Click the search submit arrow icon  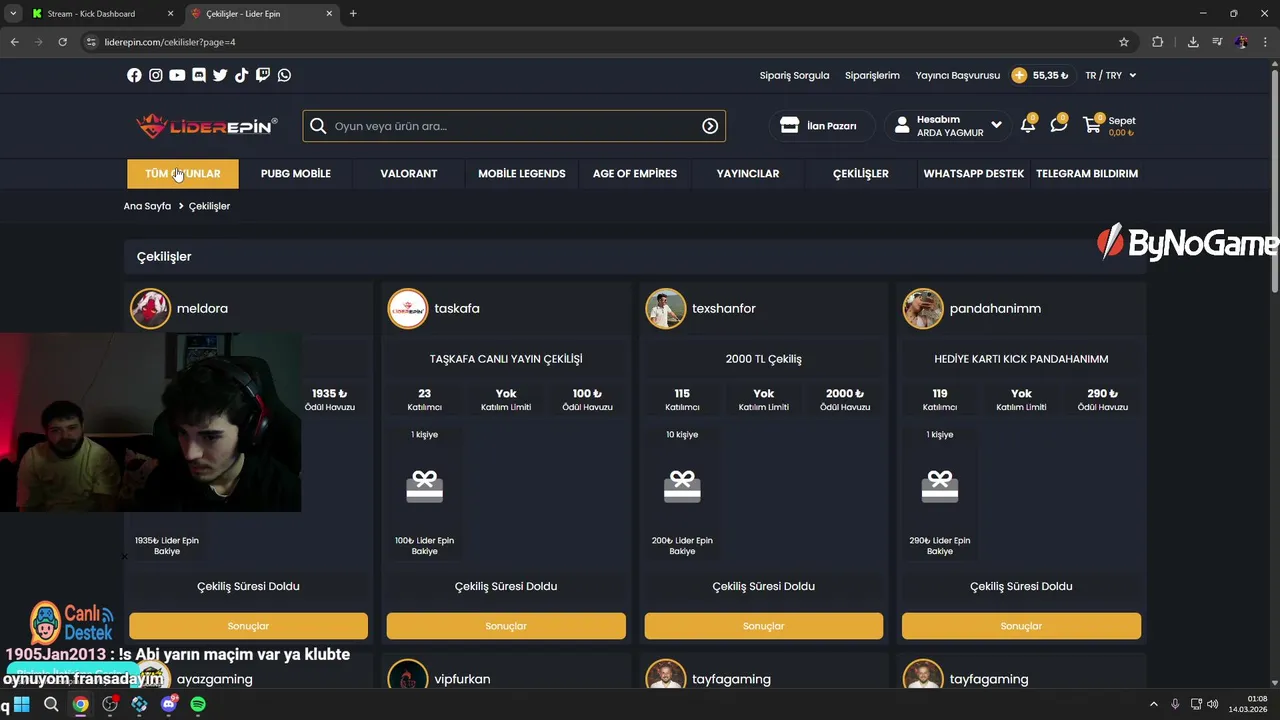point(710,126)
